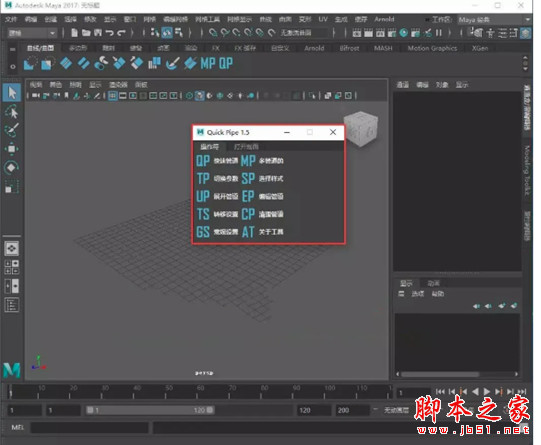This screenshot has width=541, height=445.
Task: Open the Workspace Maya Classic dropdown
Action: 494,20
